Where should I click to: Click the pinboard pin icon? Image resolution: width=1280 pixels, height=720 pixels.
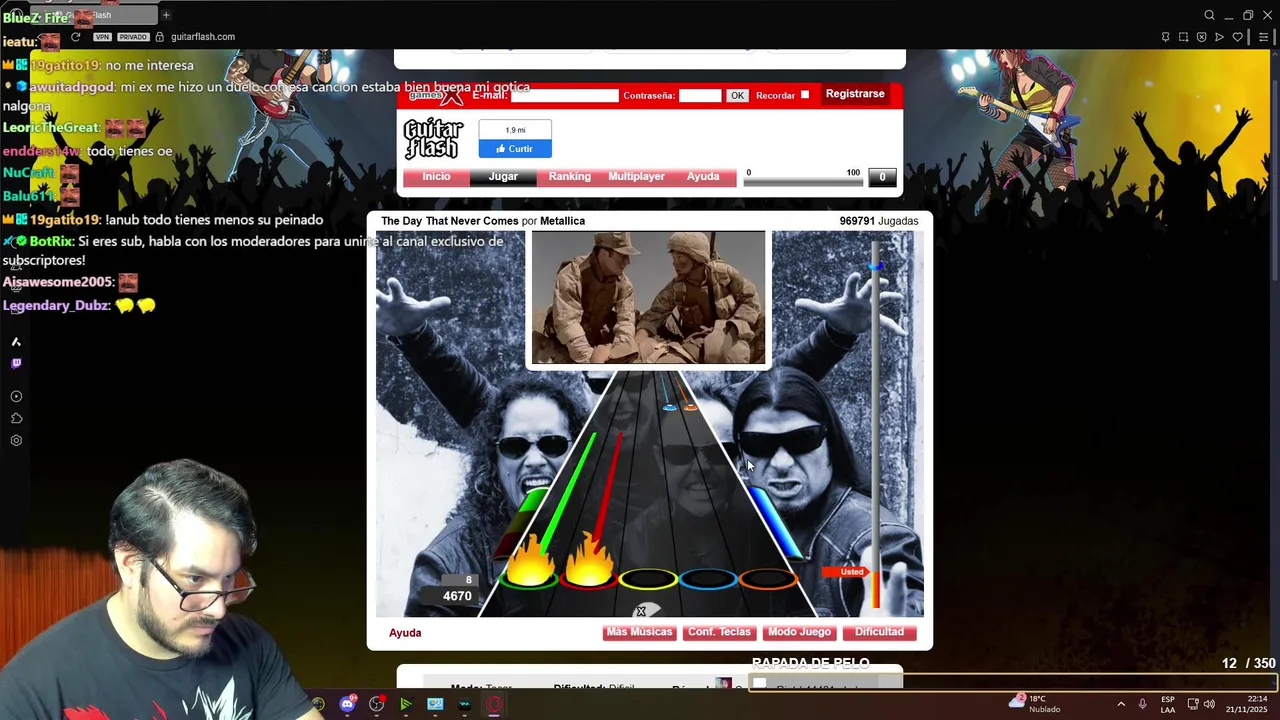pos(1165,37)
